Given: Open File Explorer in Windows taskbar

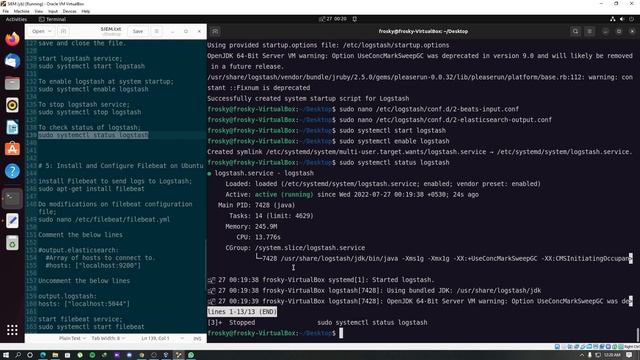Looking at the screenshot, I should click(x=55, y=355).
